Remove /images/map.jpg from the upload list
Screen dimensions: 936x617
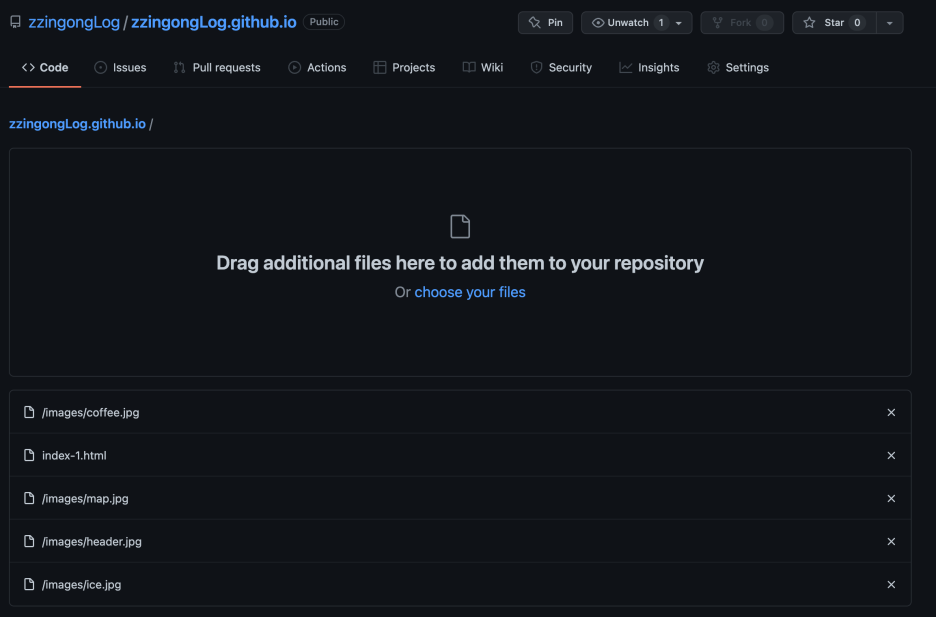pyautogui.click(x=891, y=498)
